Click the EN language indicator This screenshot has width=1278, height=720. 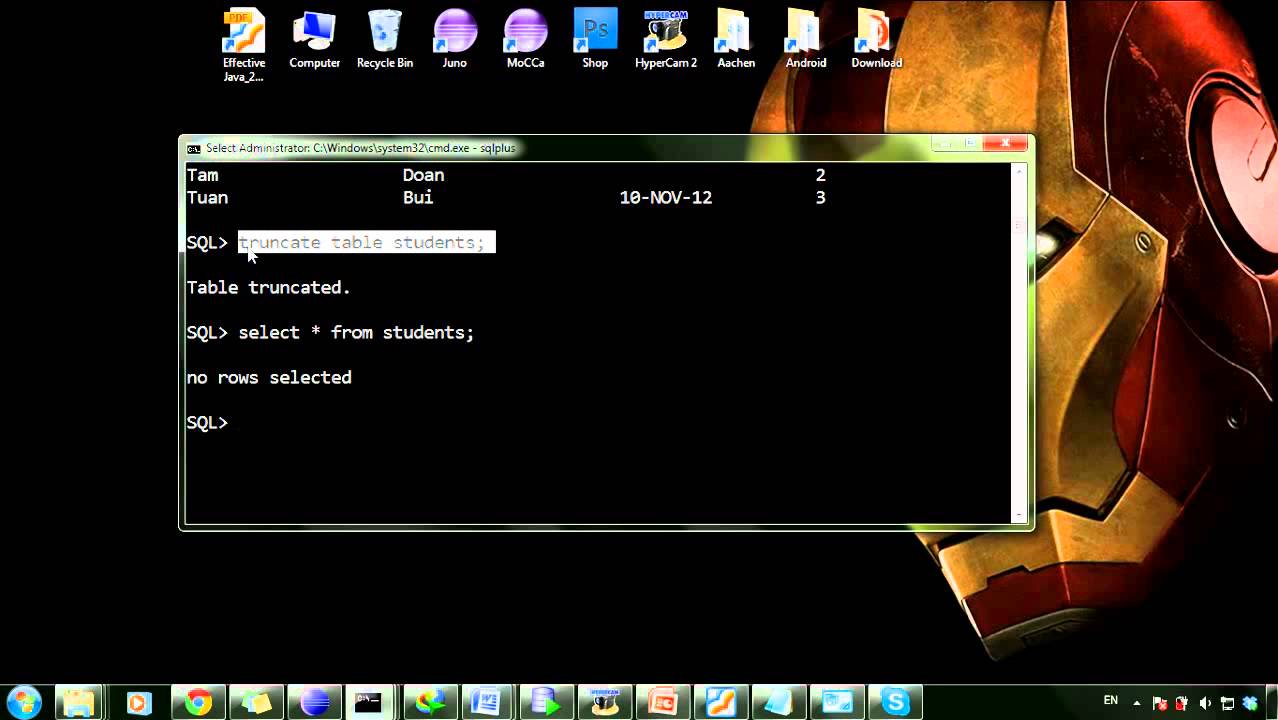click(x=1111, y=701)
